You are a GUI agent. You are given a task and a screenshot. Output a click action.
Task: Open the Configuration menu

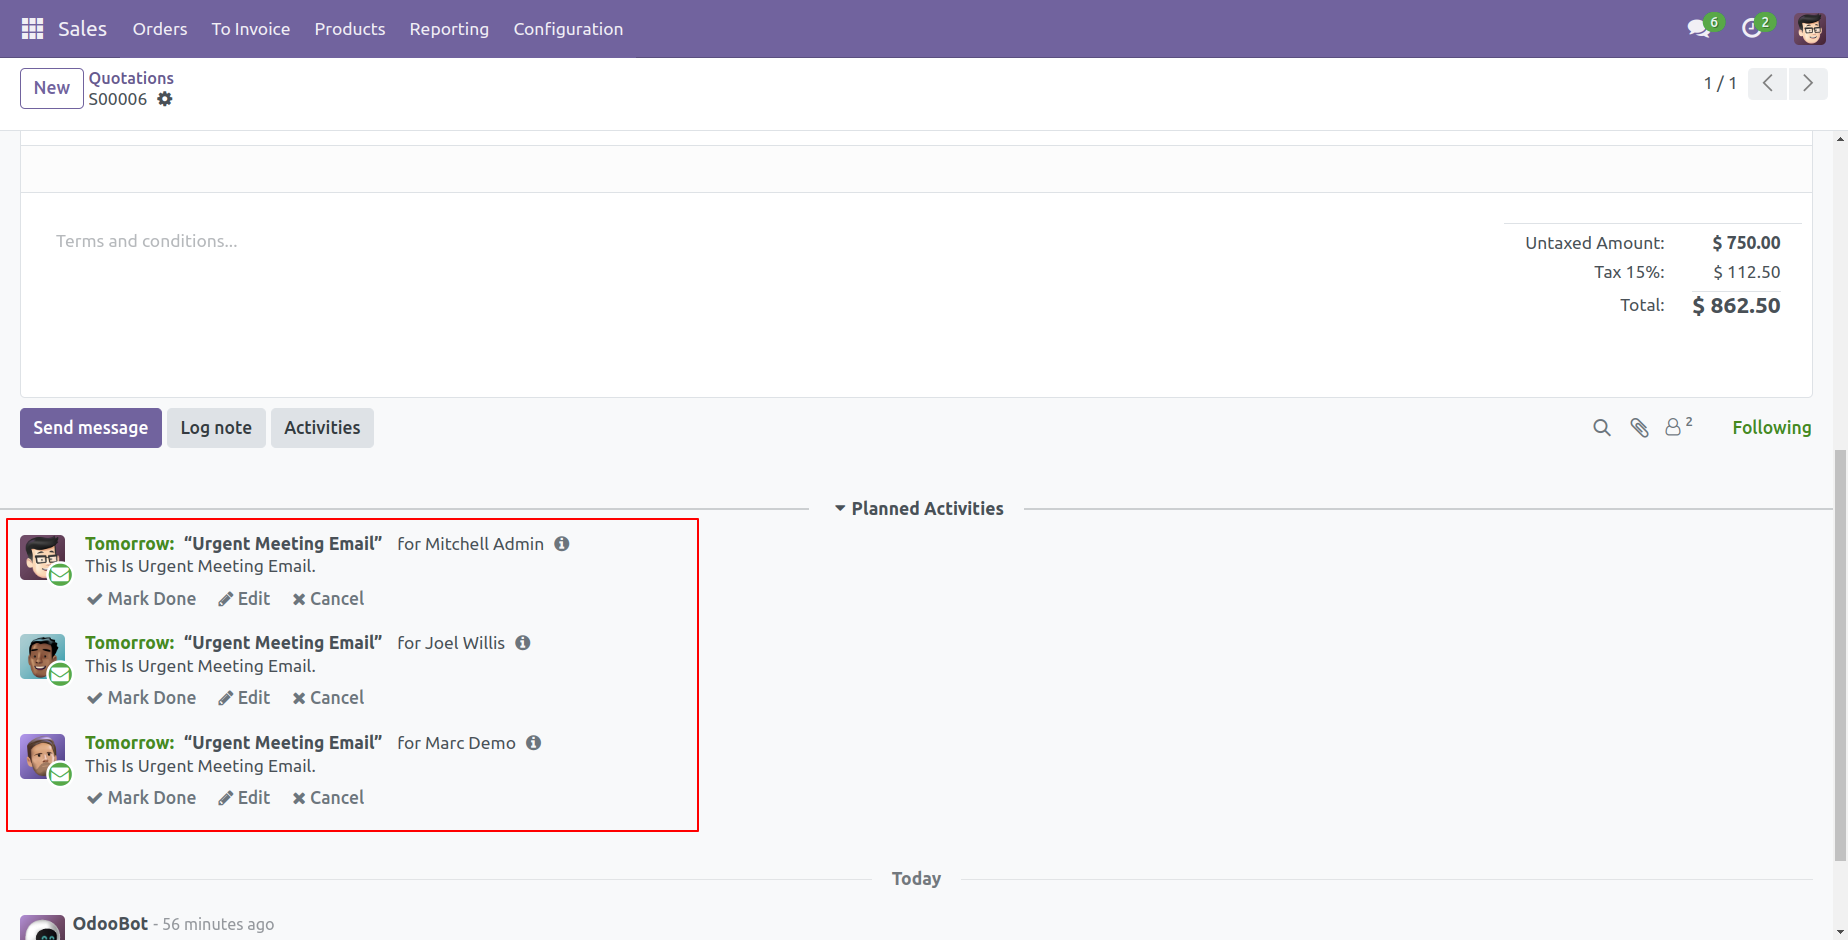click(x=568, y=29)
